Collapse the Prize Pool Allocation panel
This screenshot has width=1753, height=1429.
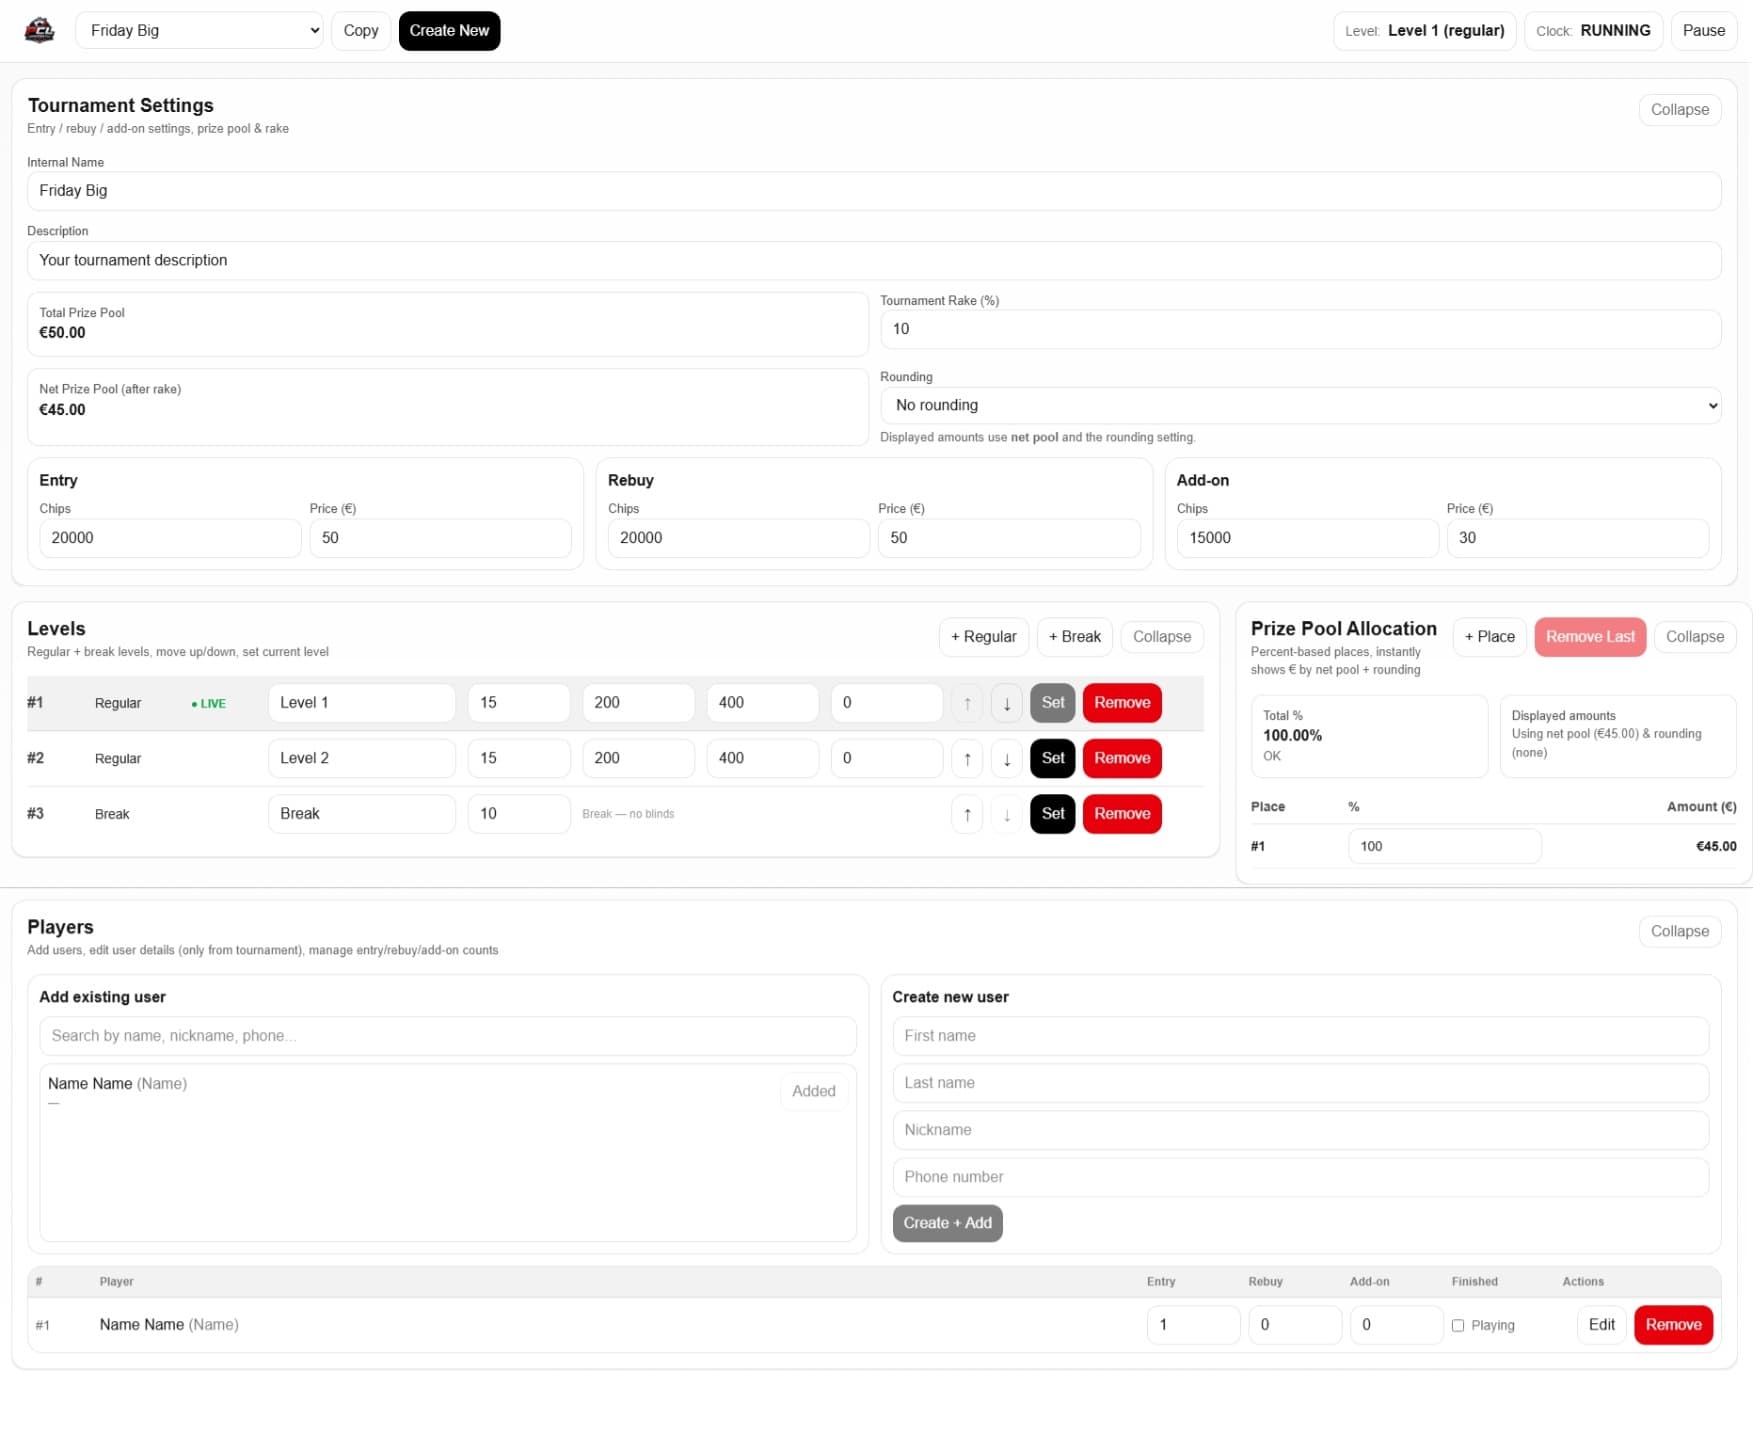[1695, 636]
